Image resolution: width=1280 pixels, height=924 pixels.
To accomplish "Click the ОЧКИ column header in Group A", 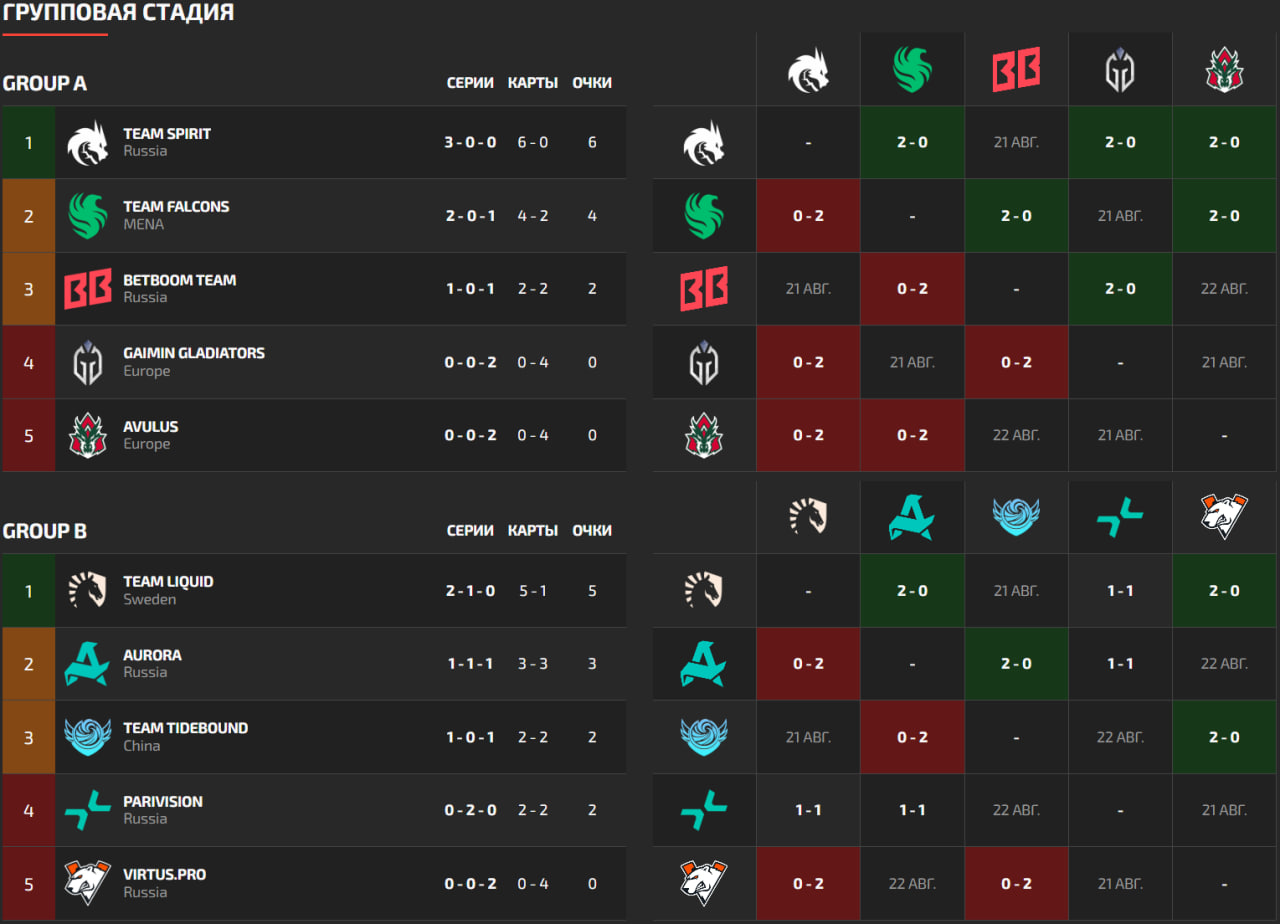I will tap(592, 83).
